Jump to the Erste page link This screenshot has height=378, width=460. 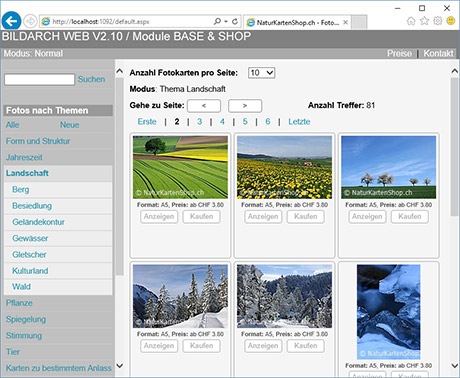coord(147,122)
